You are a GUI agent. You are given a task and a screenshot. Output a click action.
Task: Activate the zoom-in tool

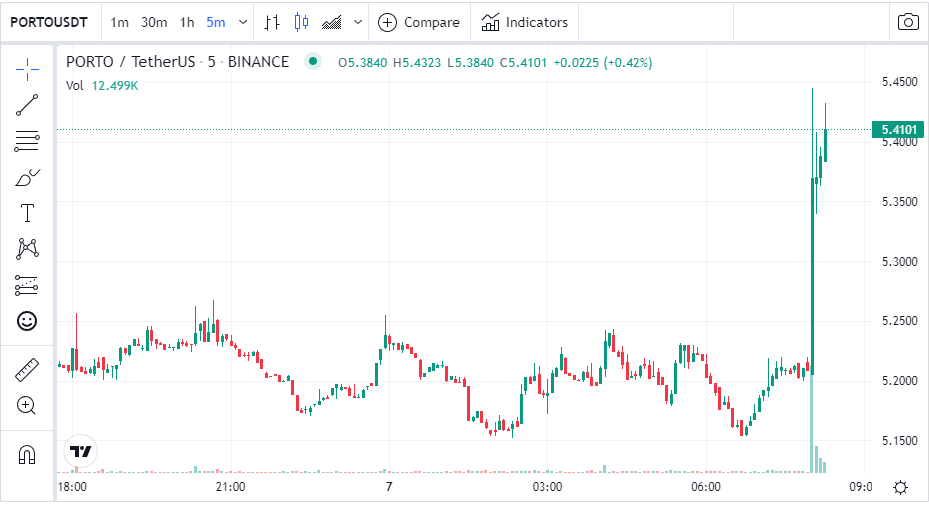(27, 405)
